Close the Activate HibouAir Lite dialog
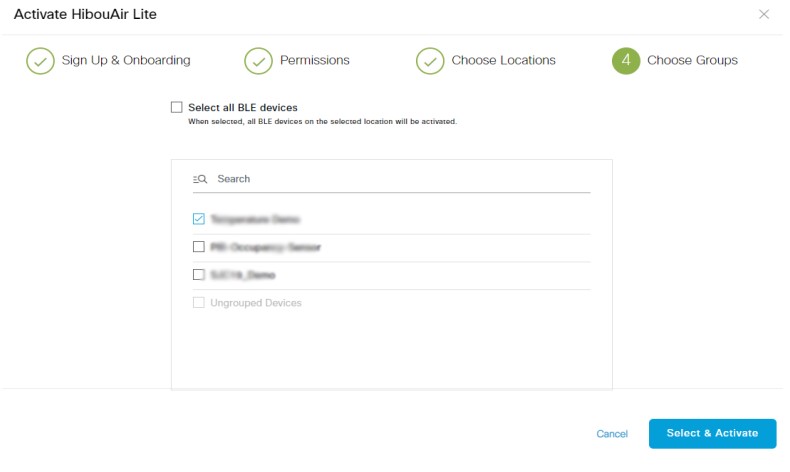The width and height of the screenshot is (790, 472). [x=764, y=14]
